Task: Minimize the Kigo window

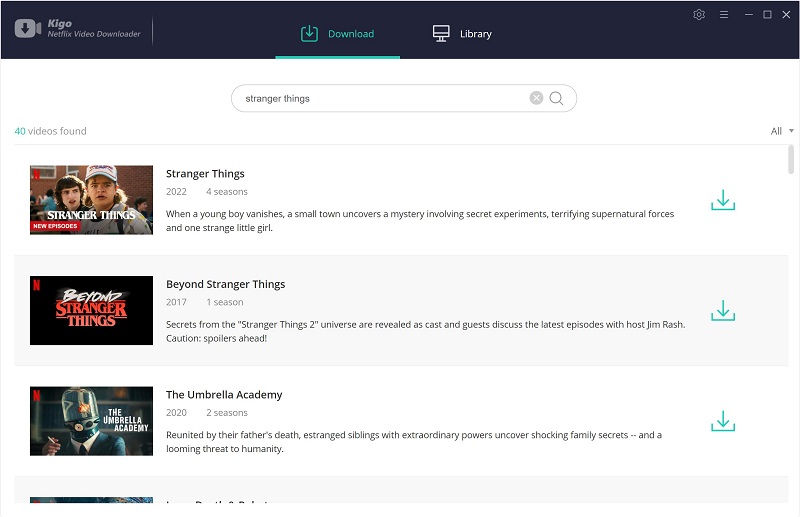Action: (748, 15)
